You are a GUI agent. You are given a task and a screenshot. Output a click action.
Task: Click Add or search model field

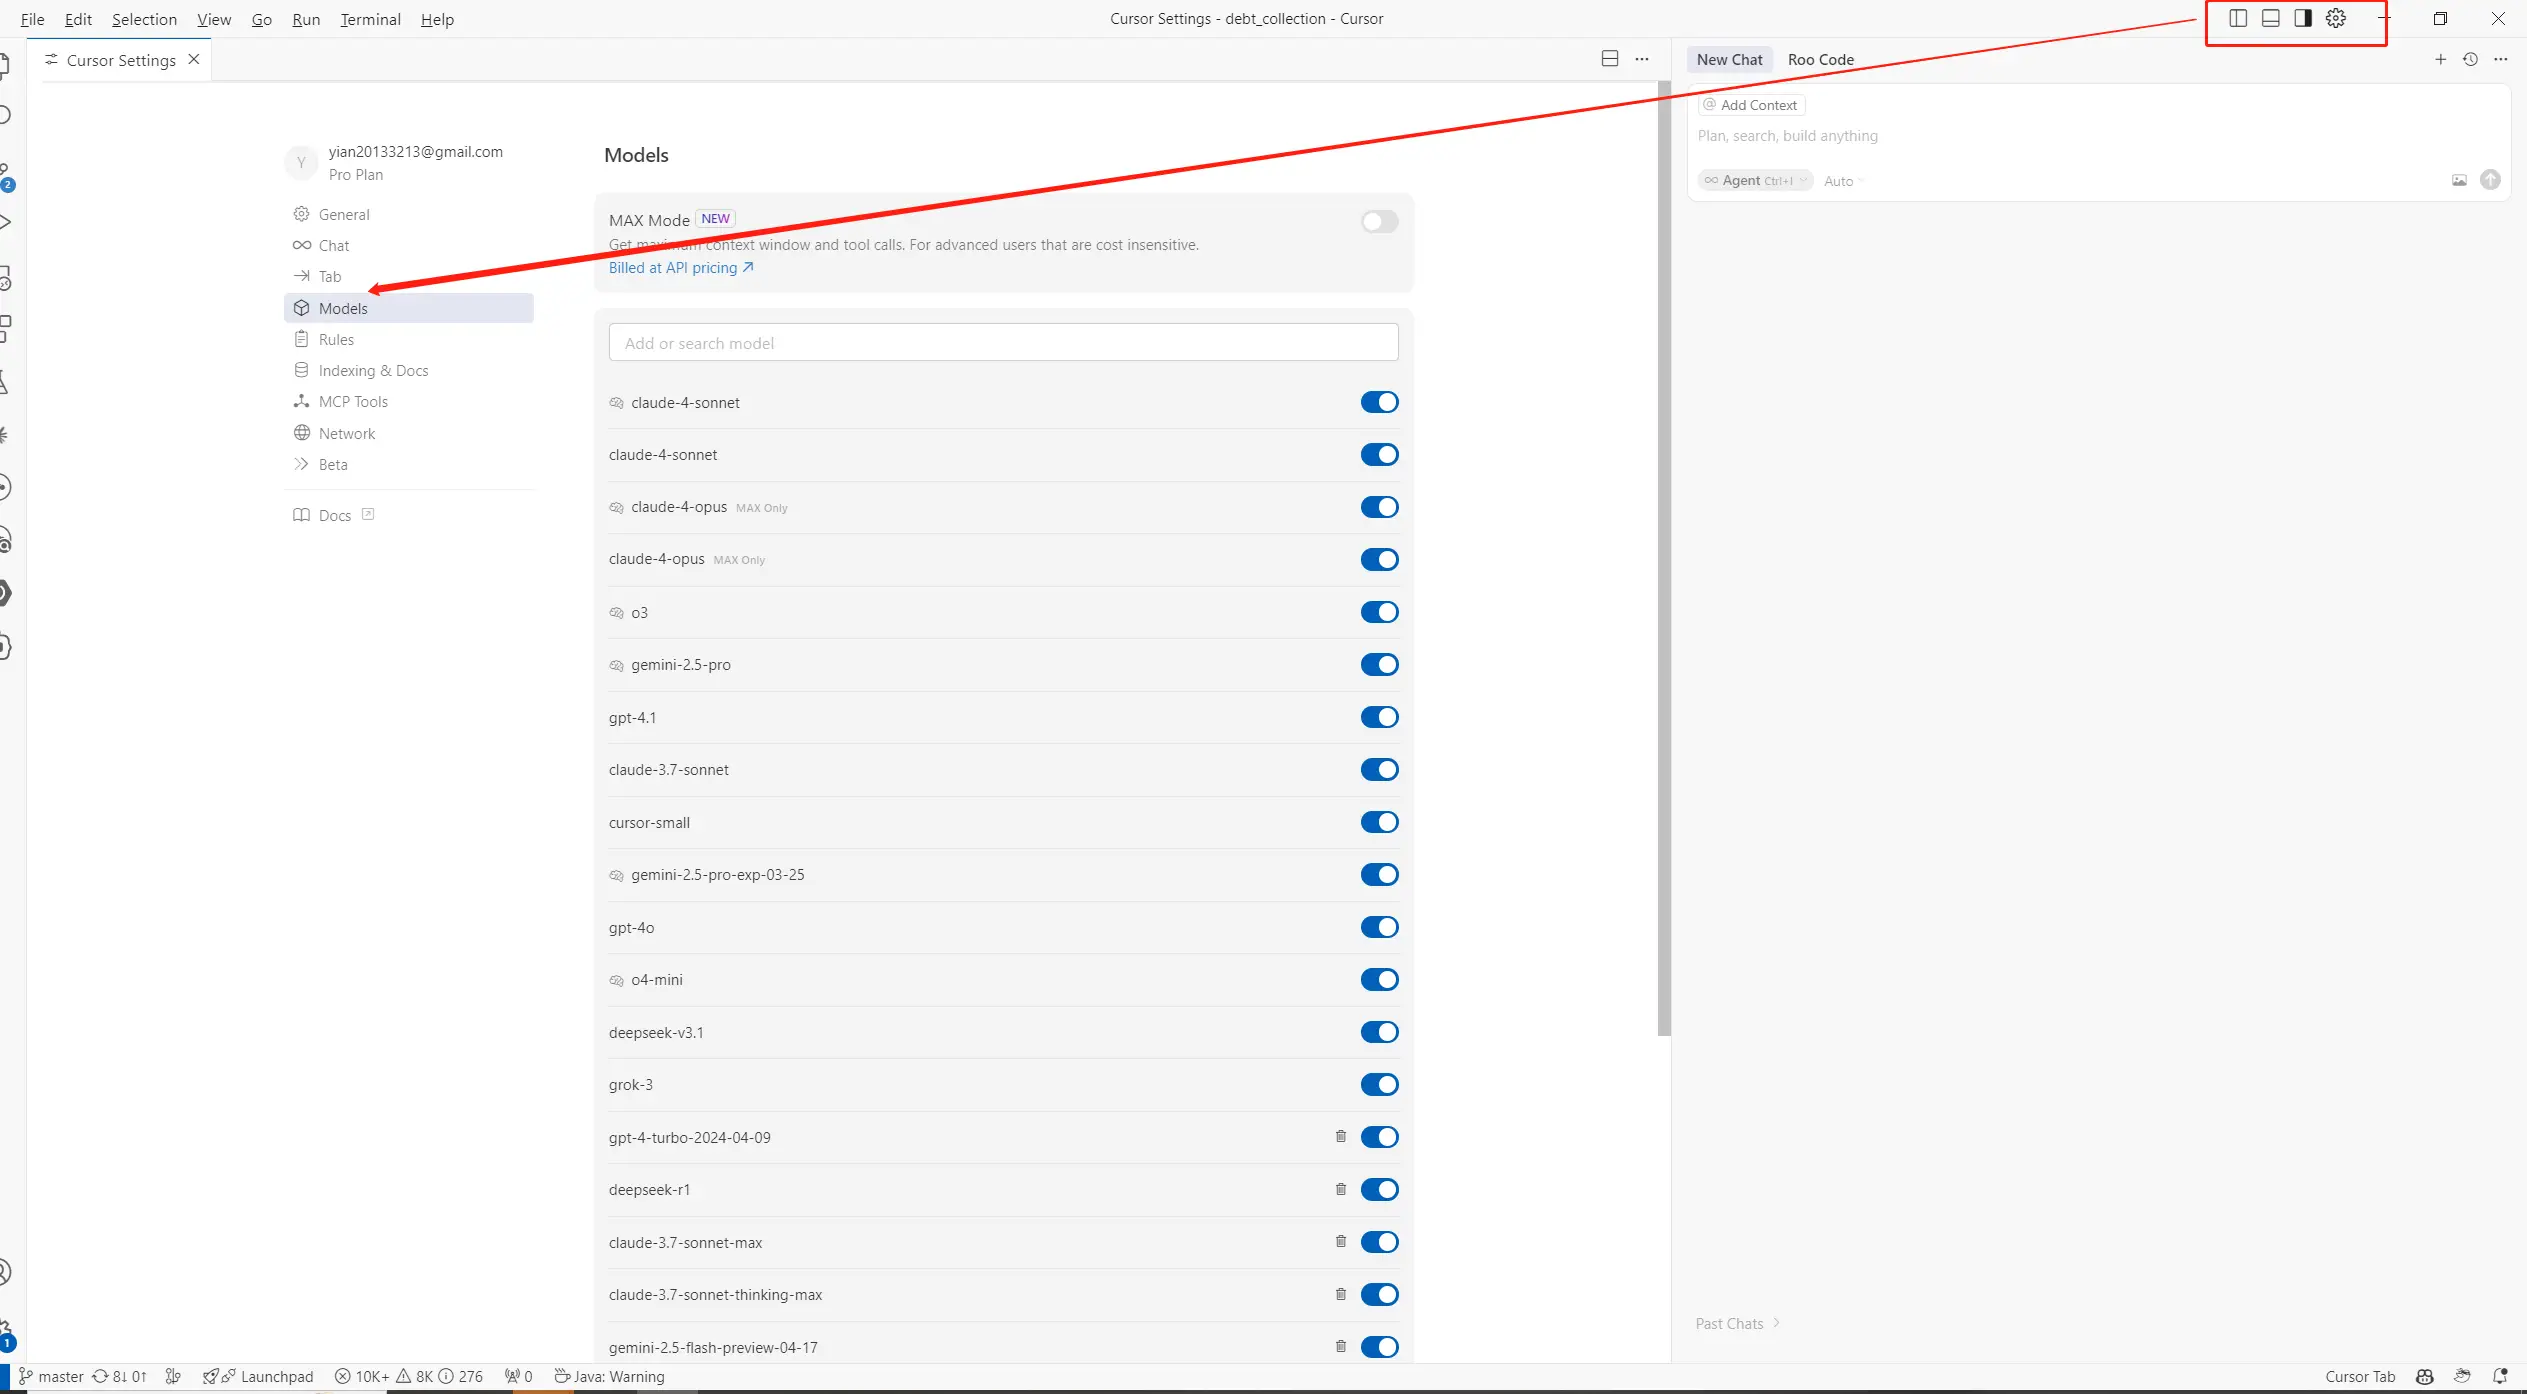click(1003, 342)
